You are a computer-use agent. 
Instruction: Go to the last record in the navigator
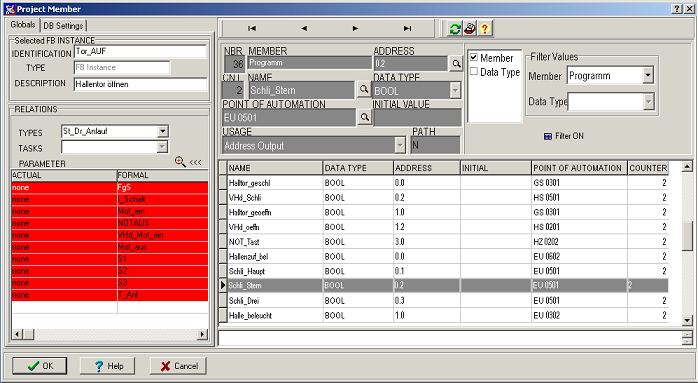[407, 29]
